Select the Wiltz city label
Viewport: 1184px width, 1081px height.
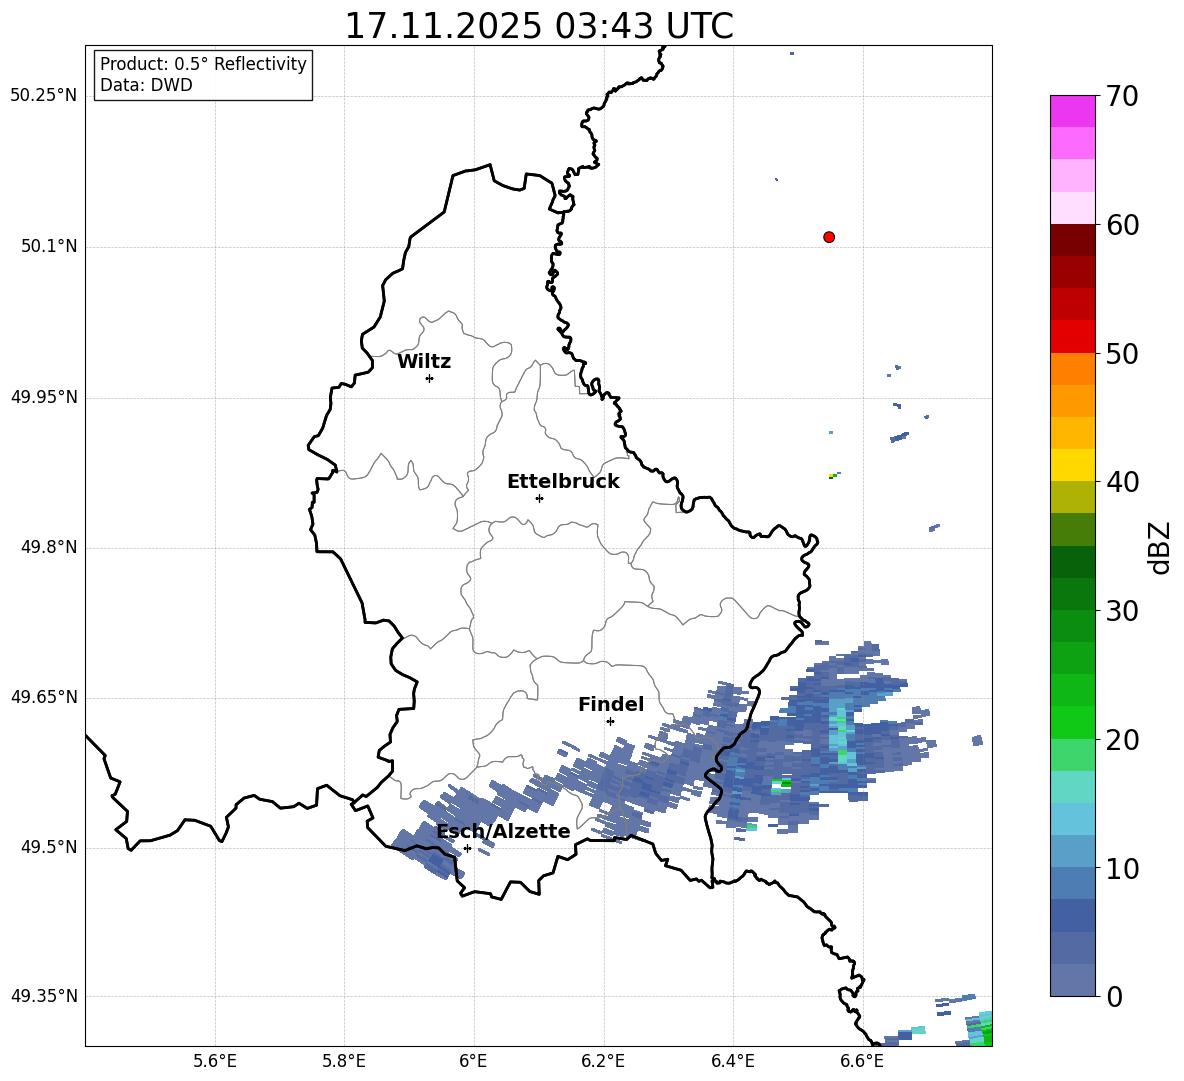424,362
